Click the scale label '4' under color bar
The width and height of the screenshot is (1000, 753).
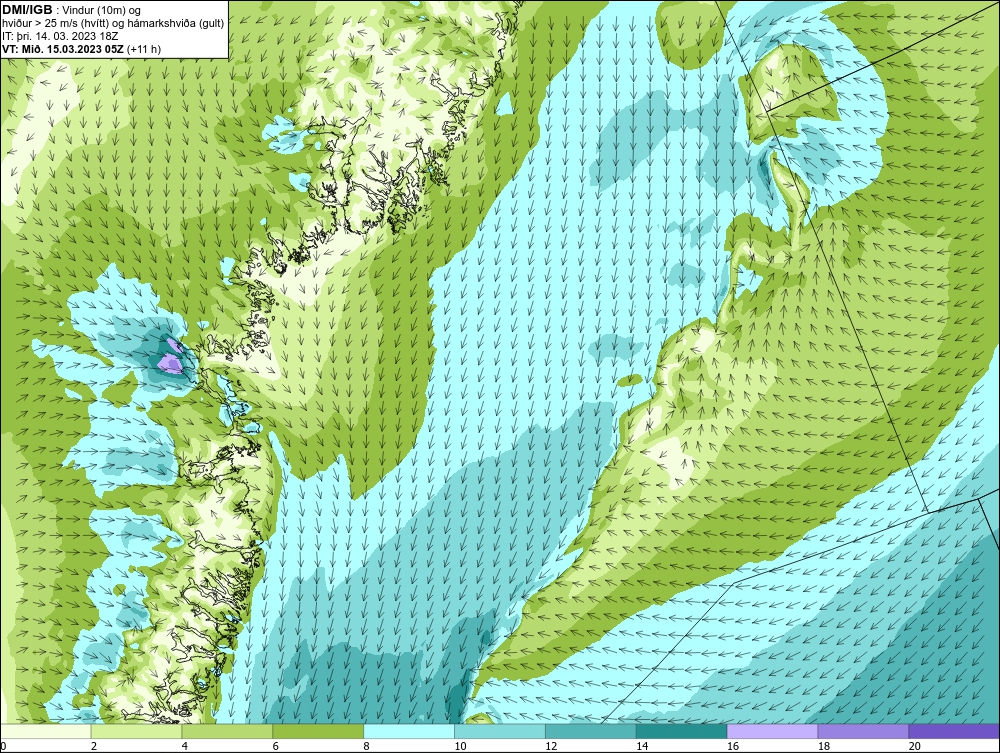click(x=184, y=746)
